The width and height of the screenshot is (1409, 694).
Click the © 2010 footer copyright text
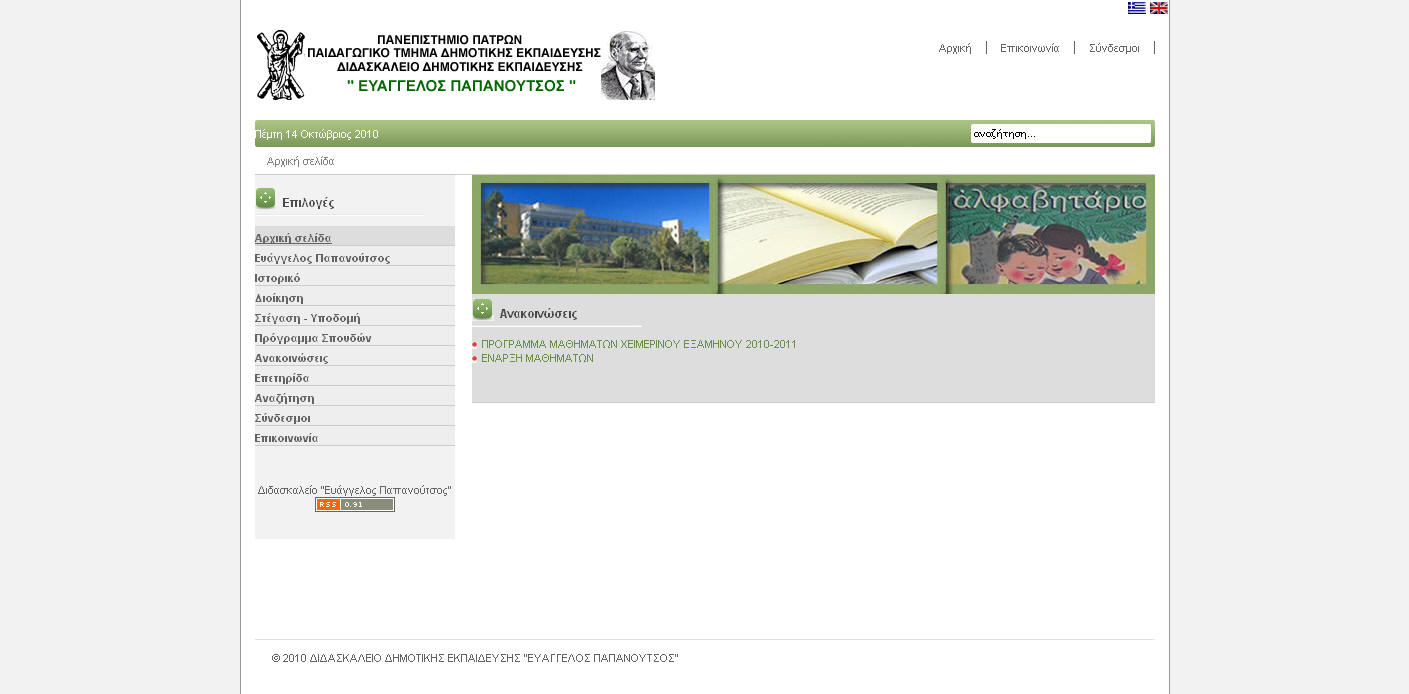coord(475,658)
